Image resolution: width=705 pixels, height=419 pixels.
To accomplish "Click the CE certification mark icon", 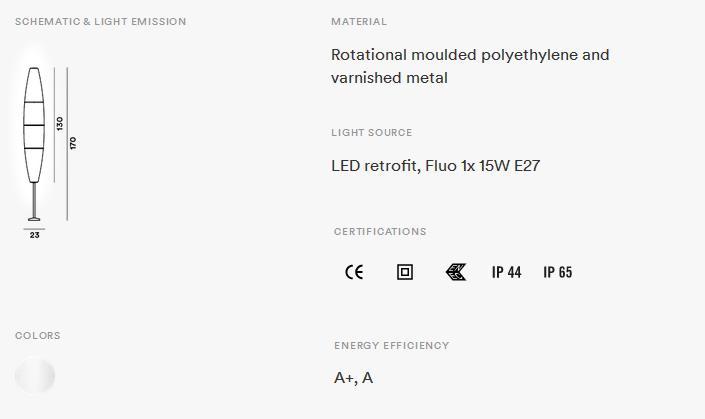I will 354,272.
